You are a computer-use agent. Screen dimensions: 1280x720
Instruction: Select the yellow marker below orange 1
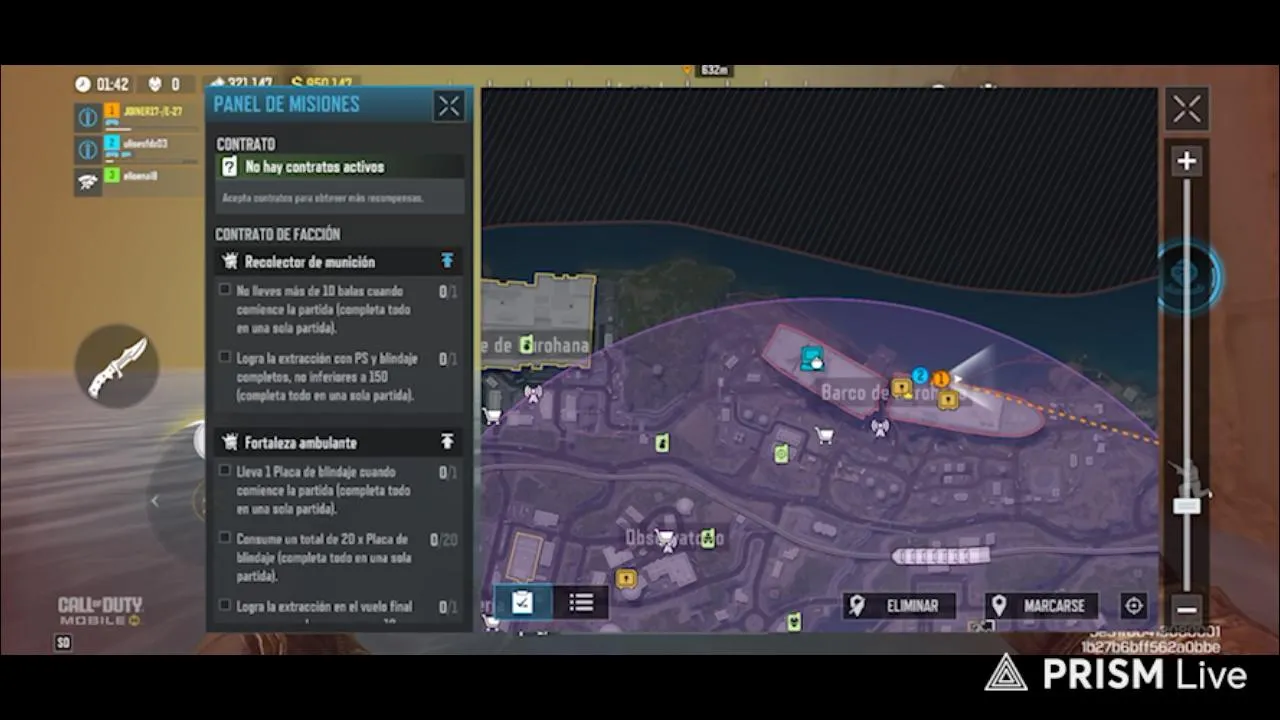(948, 399)
